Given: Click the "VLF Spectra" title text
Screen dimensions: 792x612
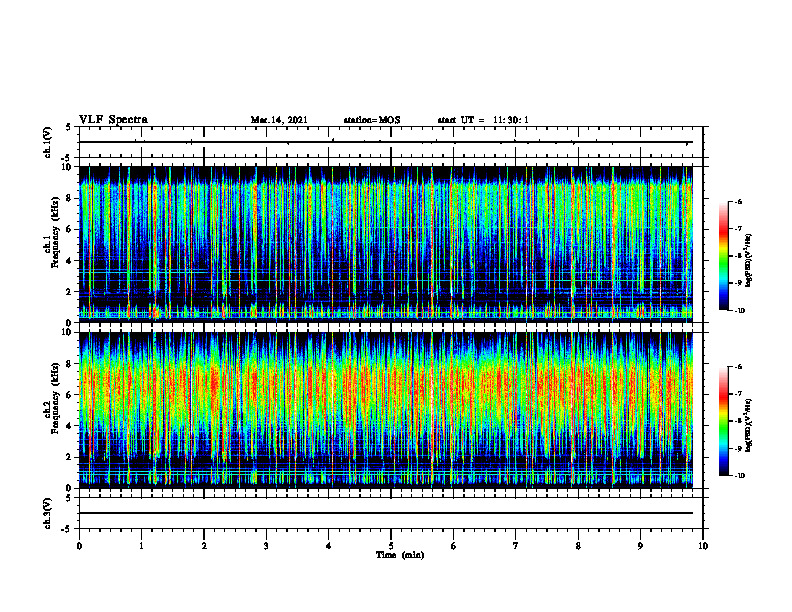Looking at the screenshot, I should pyautogui.click(x=113, y=119).
